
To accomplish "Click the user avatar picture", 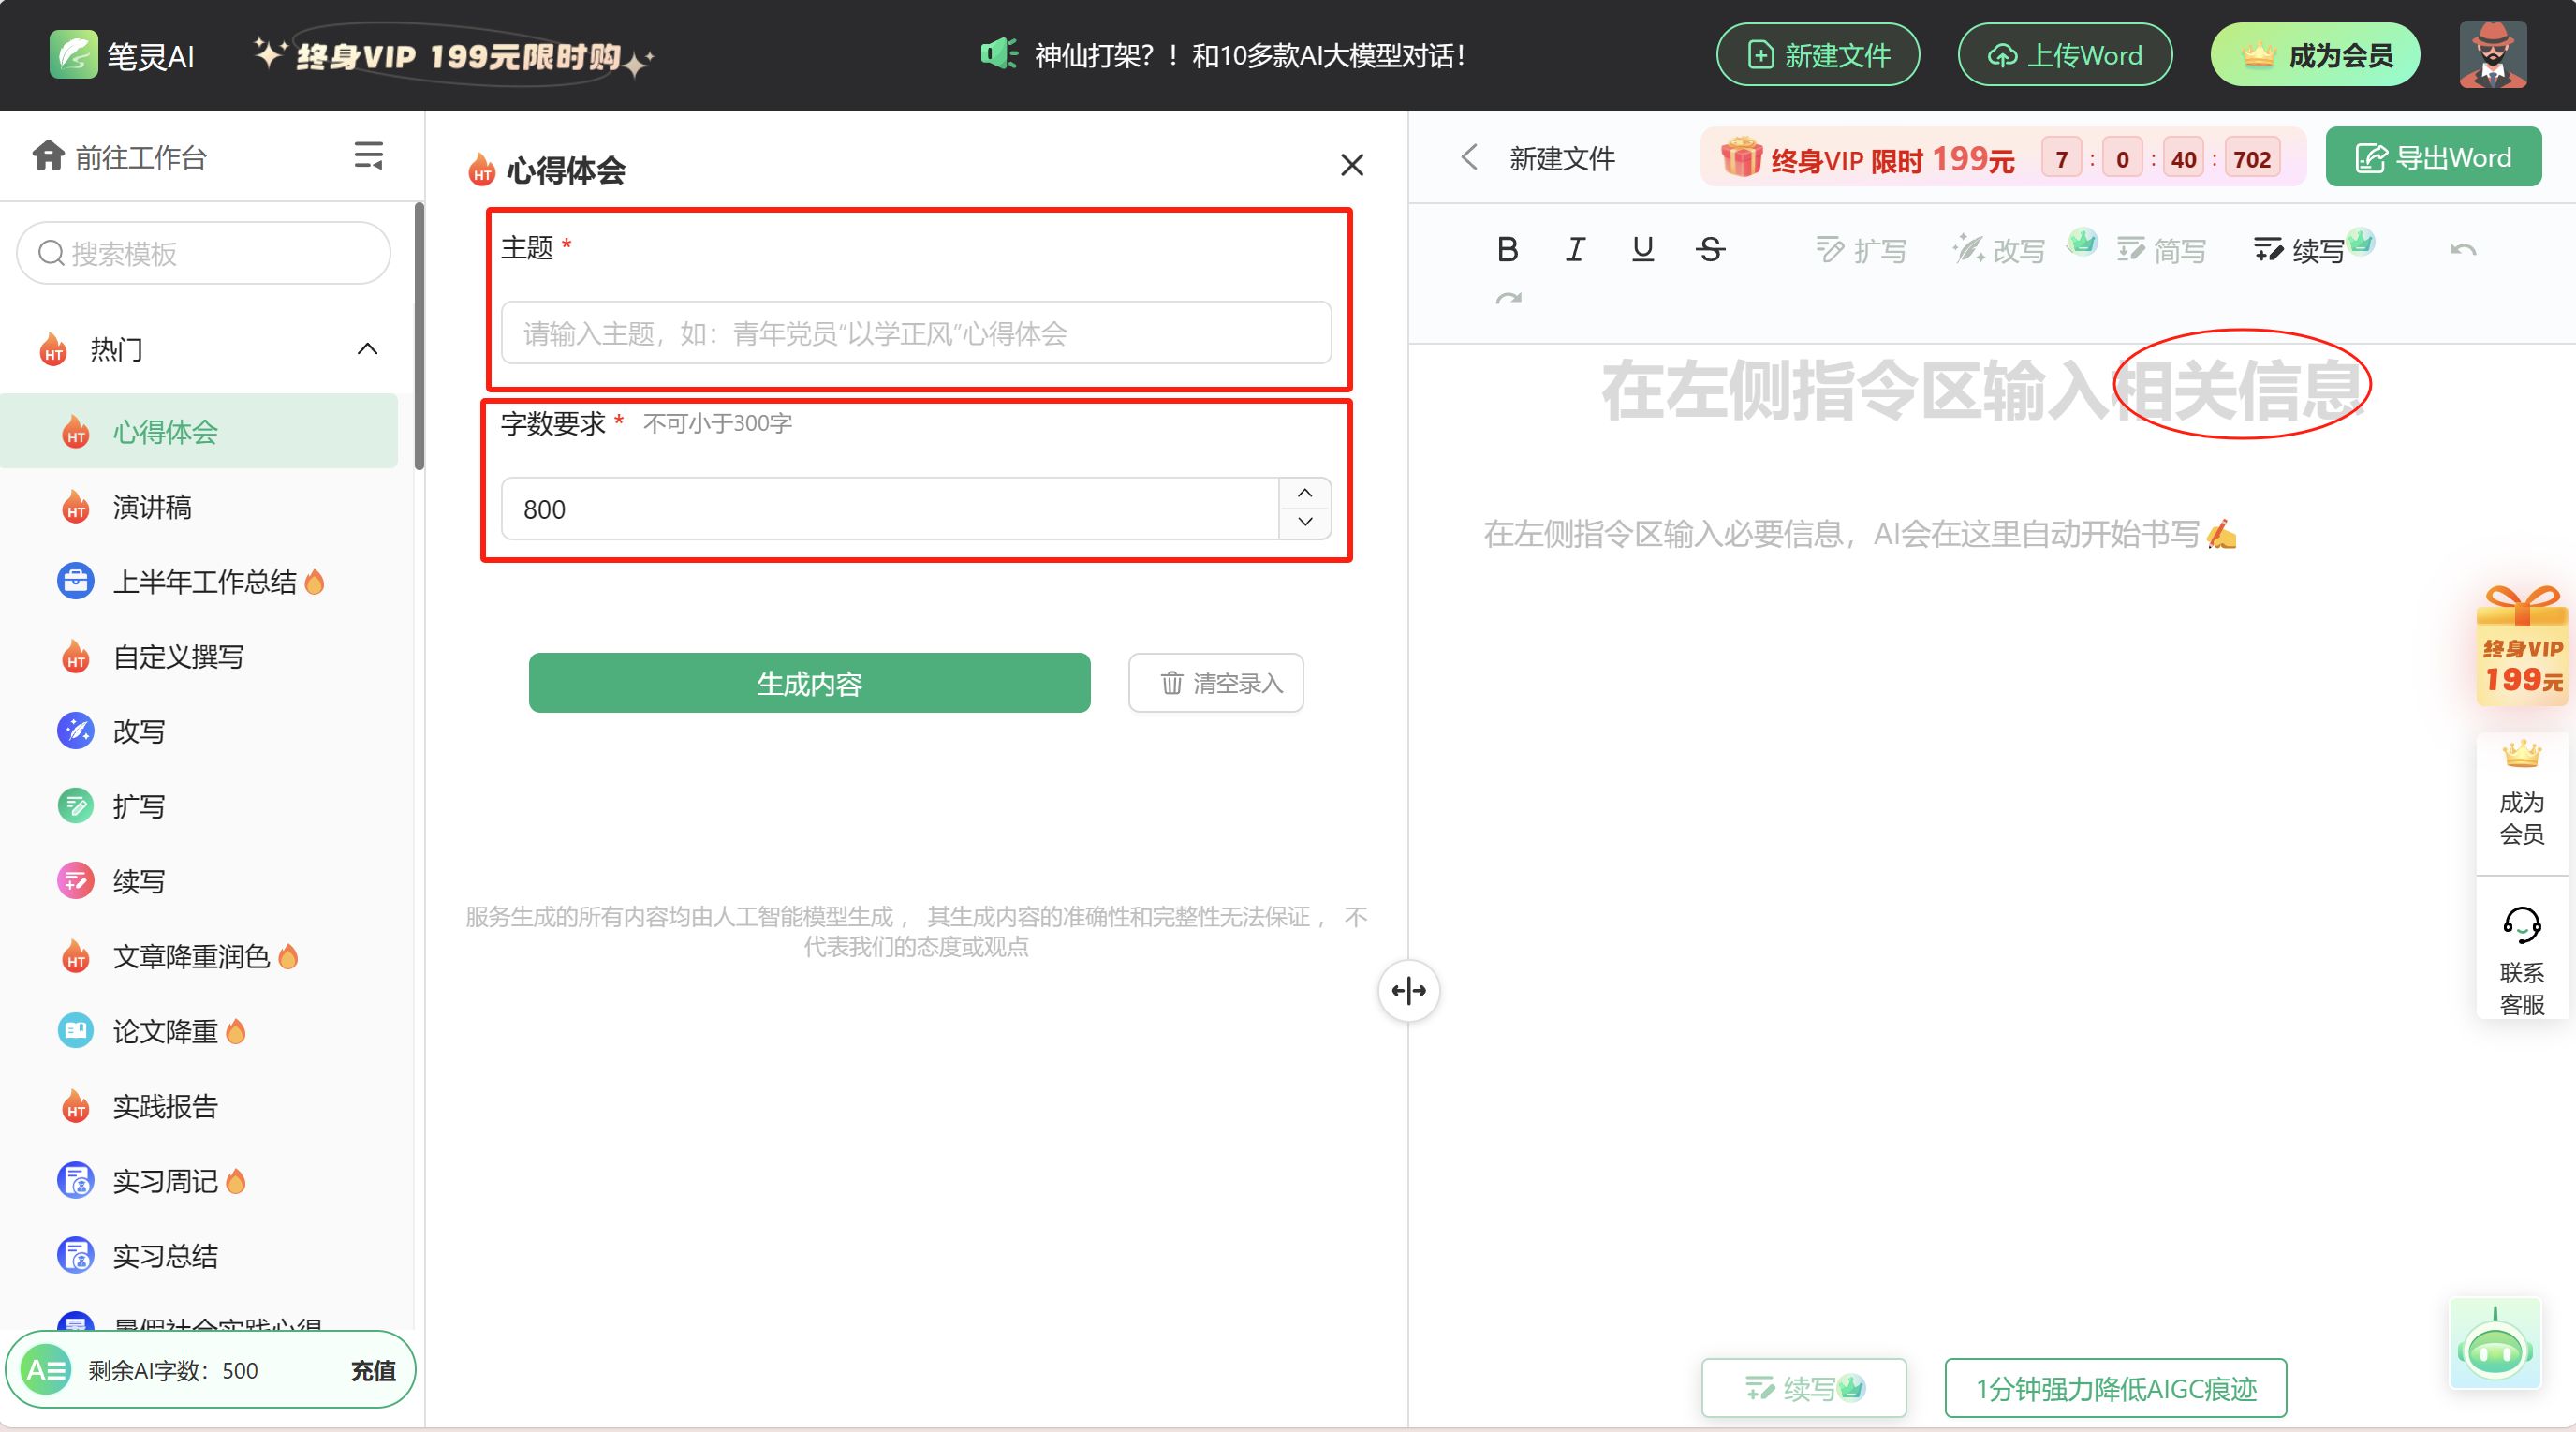I will [x=2492, y=55].
